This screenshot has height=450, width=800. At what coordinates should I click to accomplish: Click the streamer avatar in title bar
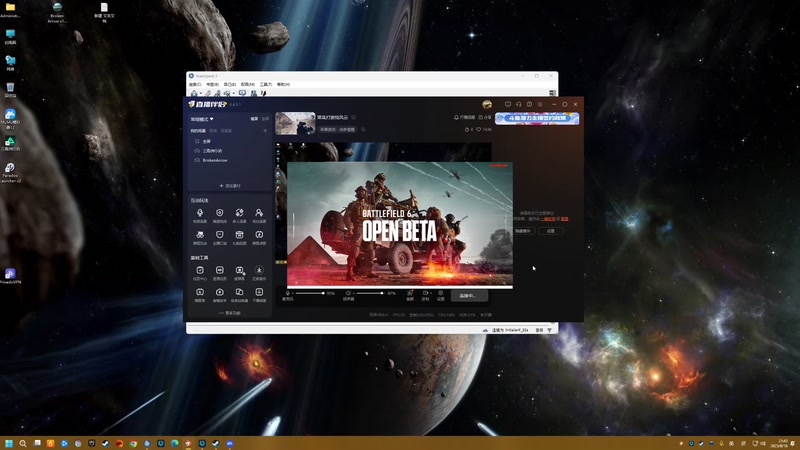tap(487, 104)
